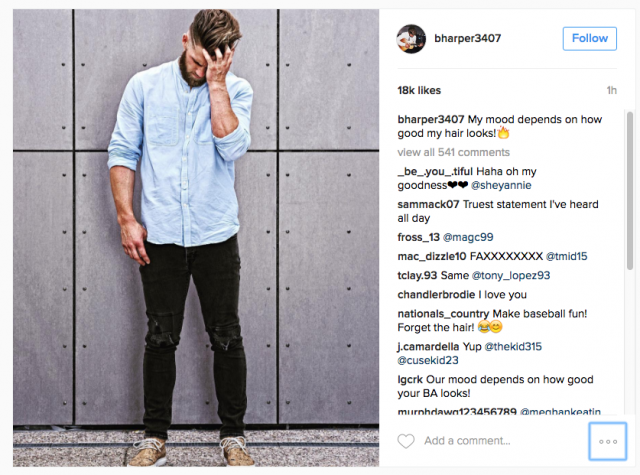Open the three-dots more options menu
This screenshot has width=640, height=475.
pyautogui.click(x=608, y=442)
